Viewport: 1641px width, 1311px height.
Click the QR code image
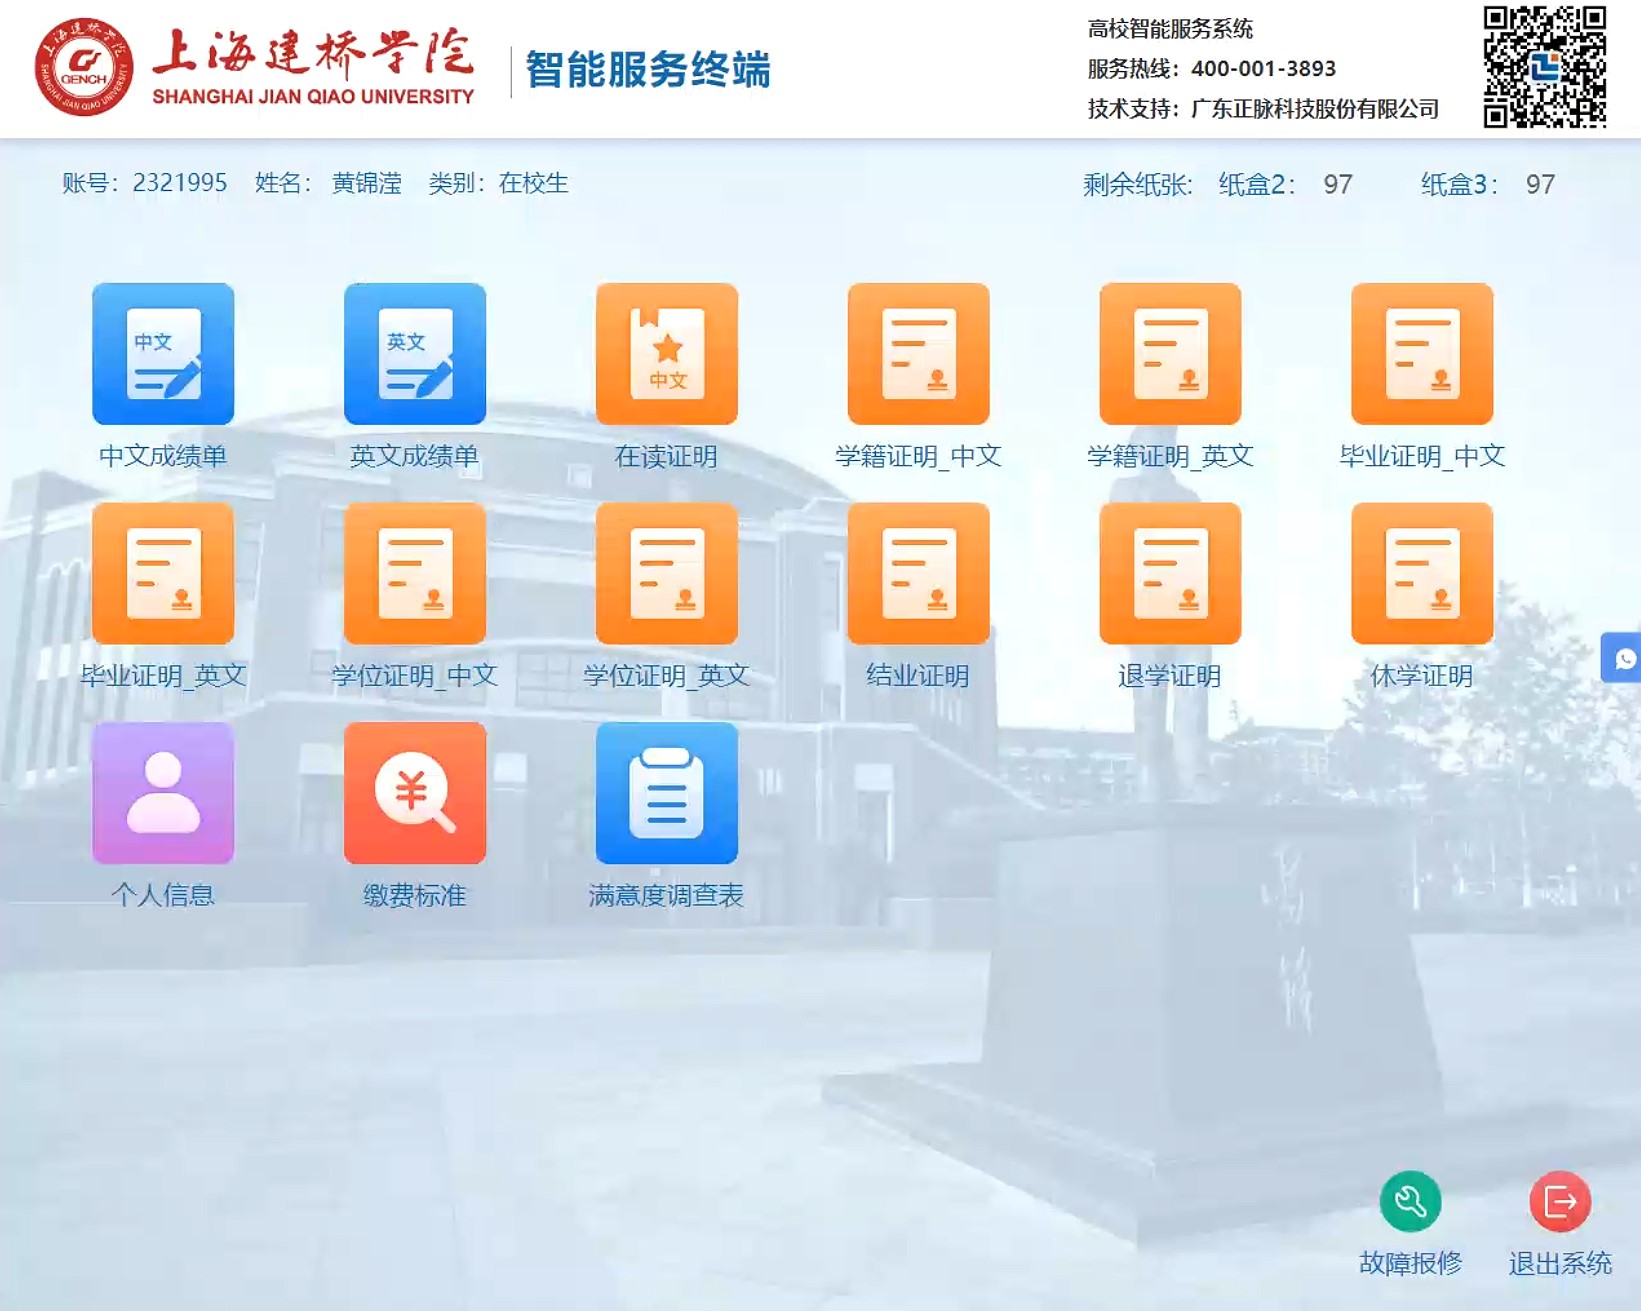(x=1544, y=67)
